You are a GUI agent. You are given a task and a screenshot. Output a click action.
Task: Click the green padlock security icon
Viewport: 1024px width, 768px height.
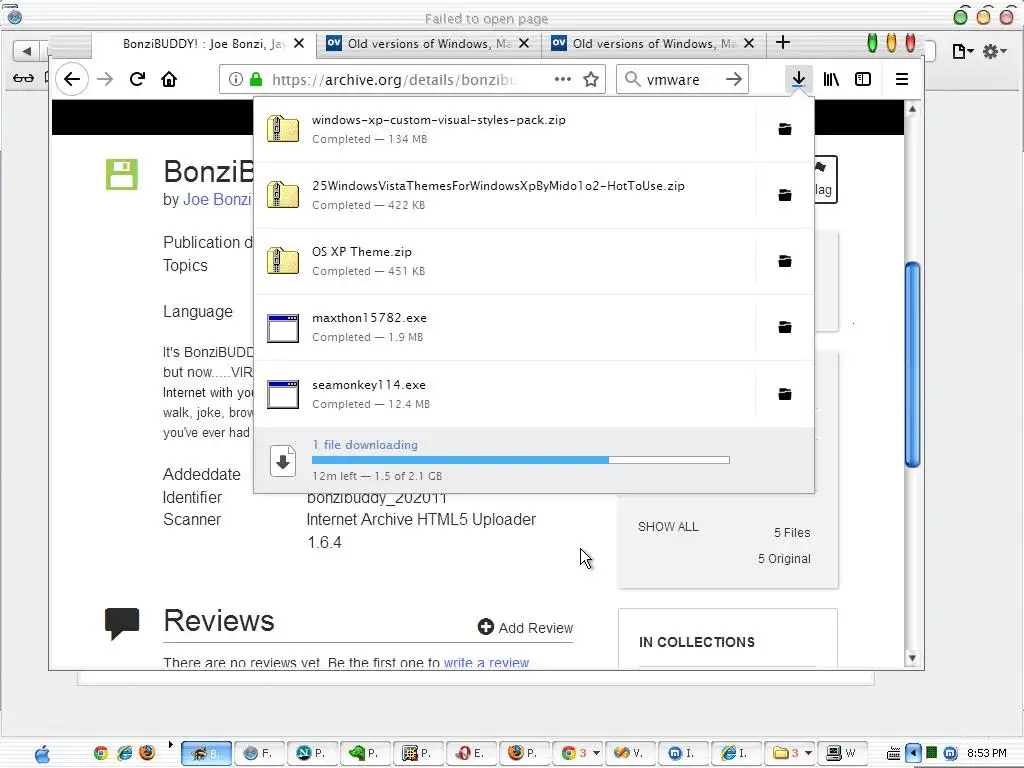point(256,80)
